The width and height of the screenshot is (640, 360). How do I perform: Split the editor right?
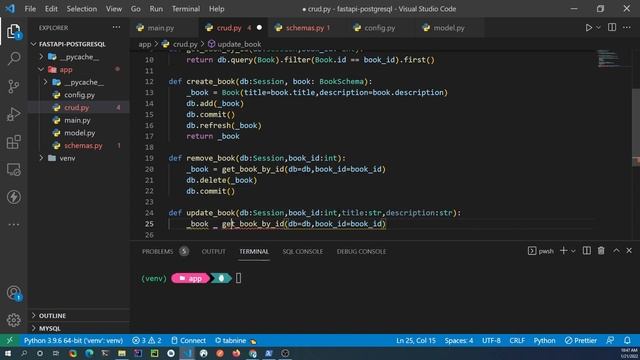point(612,27)
